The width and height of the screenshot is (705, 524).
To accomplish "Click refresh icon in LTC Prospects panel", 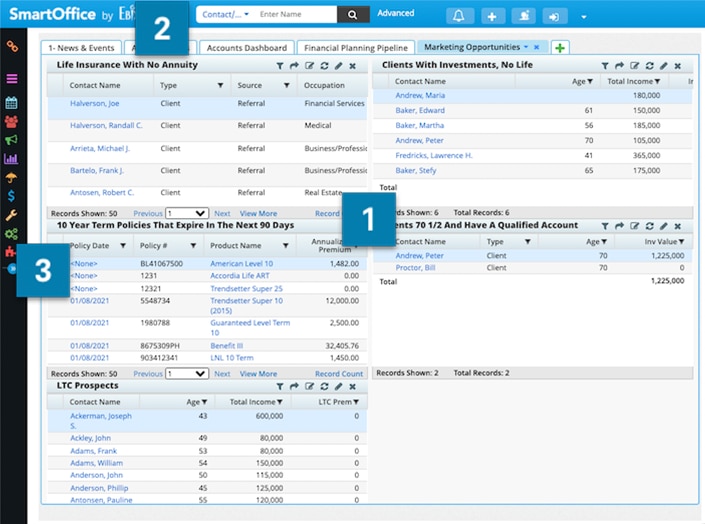I will pyautogui.click(x=324, y=386).
